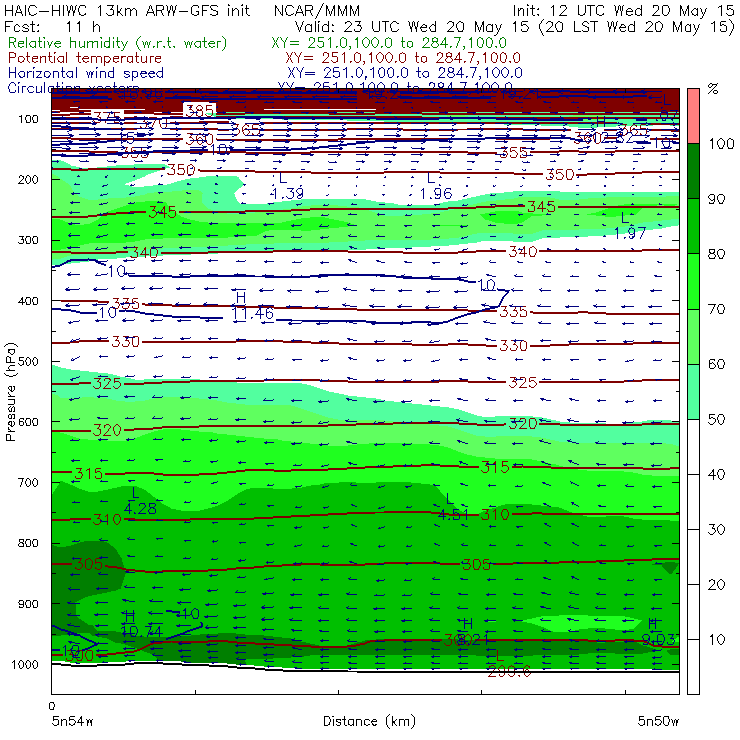
Task: Select the darkest green 90–100% colorbar segment
Action: 693,171
